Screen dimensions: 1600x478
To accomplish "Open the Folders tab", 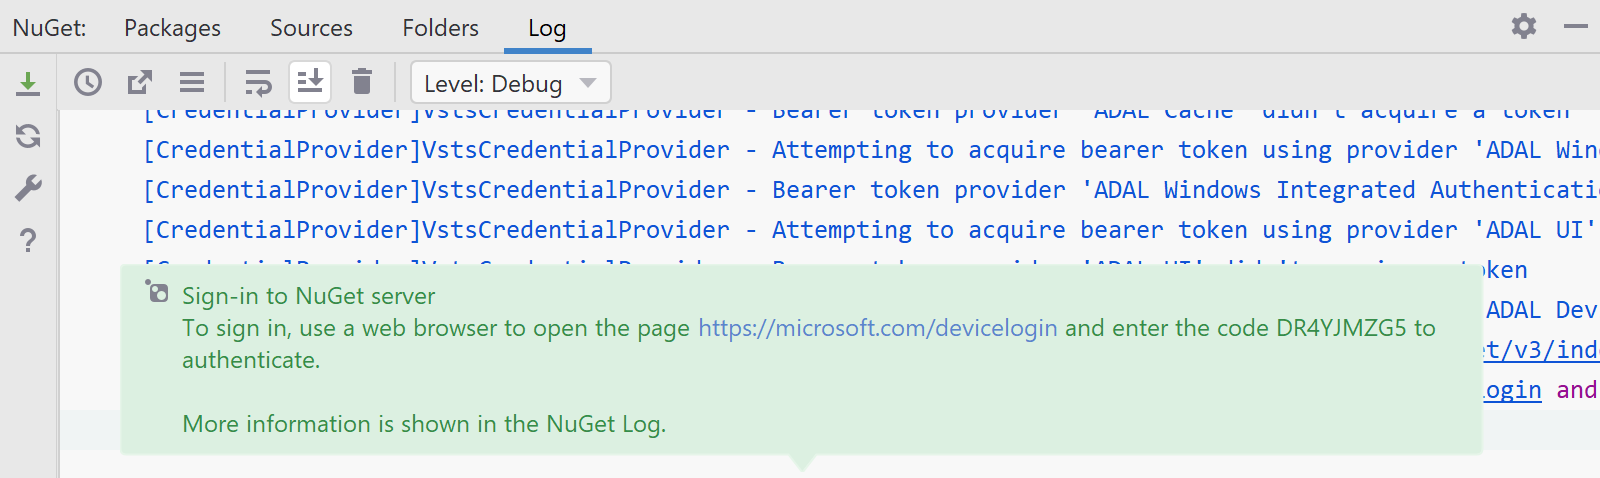I will coord(440,28).
